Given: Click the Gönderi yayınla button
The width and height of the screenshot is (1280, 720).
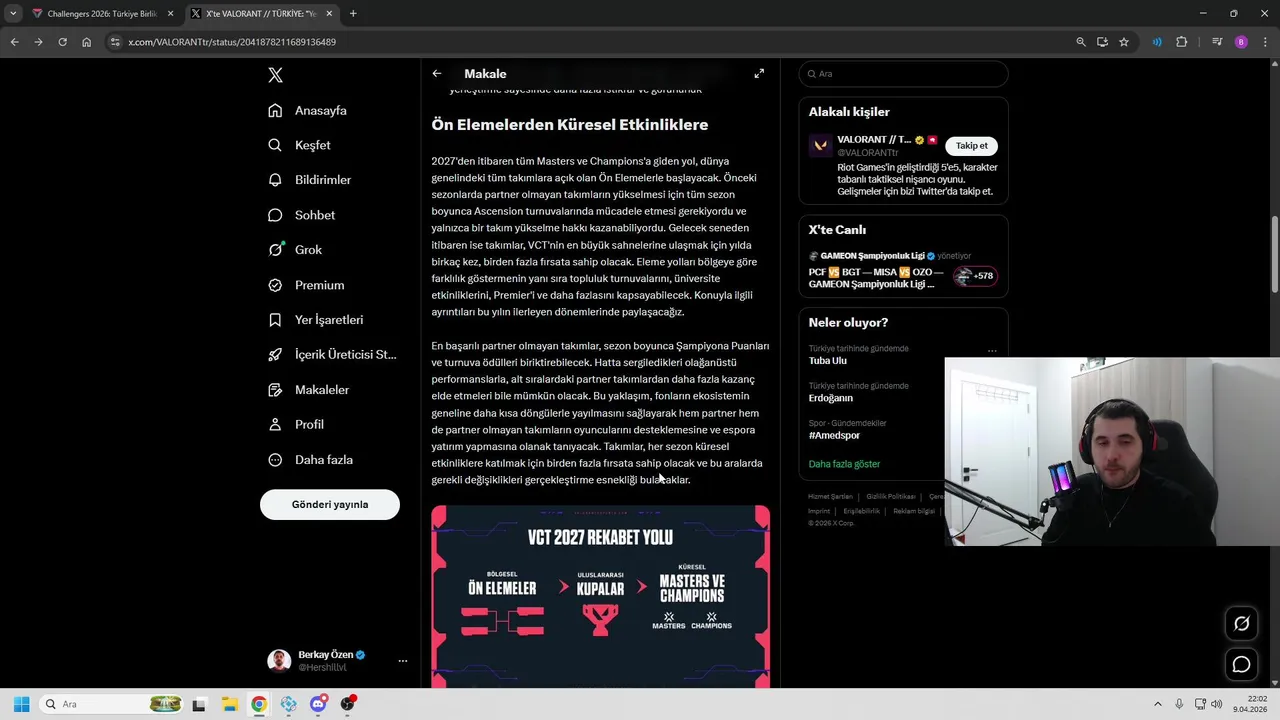Looking at the screenshot, I should click(330, 505).
